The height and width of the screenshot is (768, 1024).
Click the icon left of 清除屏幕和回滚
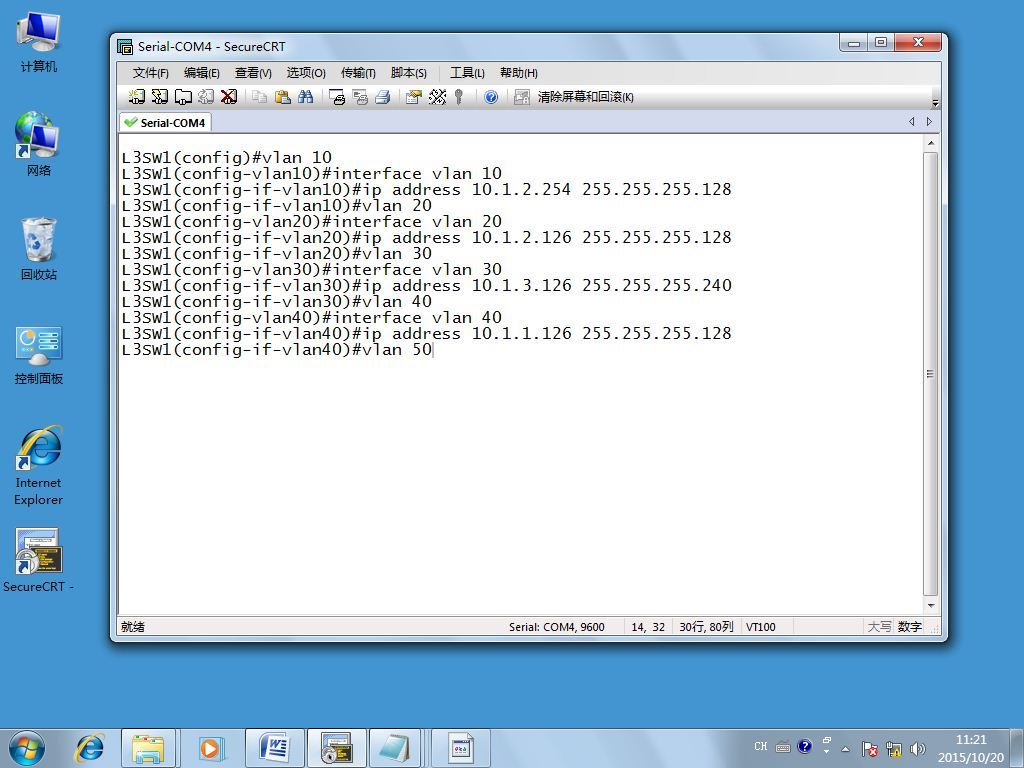(x=521, y=97)
